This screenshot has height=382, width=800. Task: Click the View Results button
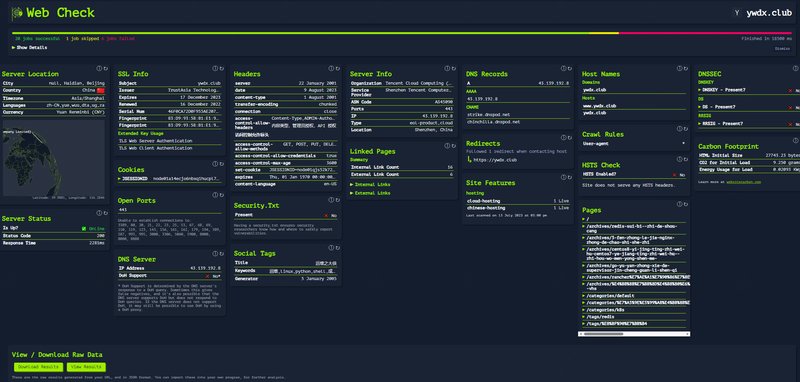pyautogui.click(x=86, y=367)
